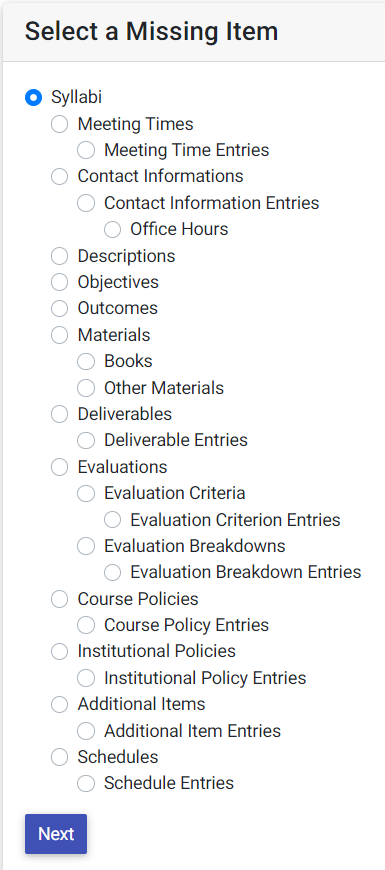Select Institutional Policy Entries

point(86,678)
